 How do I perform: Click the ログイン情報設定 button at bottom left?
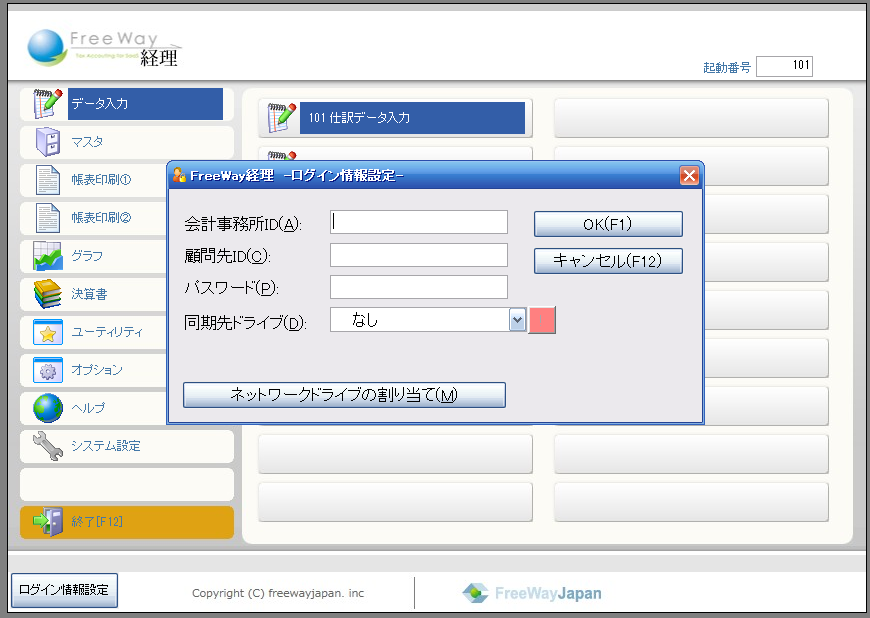[x=64, y=590]
